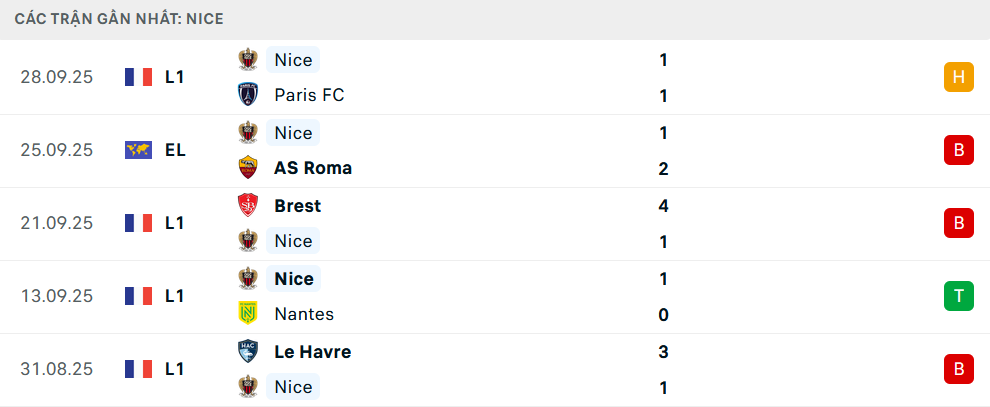Click the EL competition label

tap(175, 150)
